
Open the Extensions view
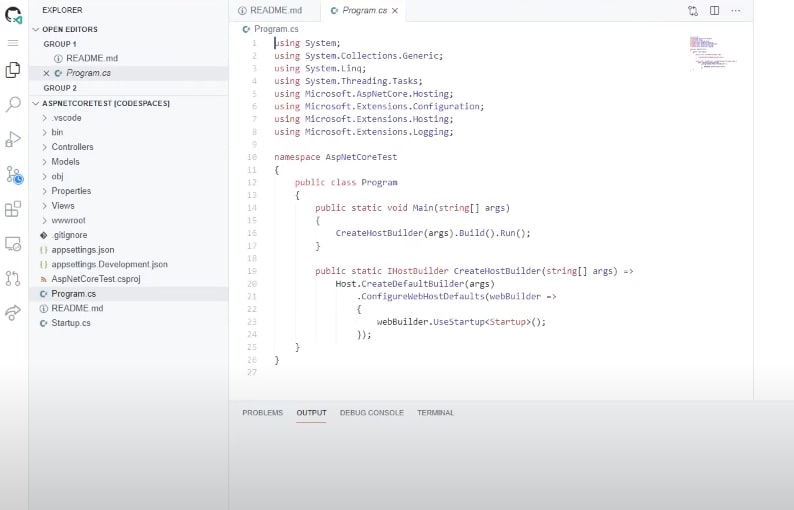(x=13, y=209)
